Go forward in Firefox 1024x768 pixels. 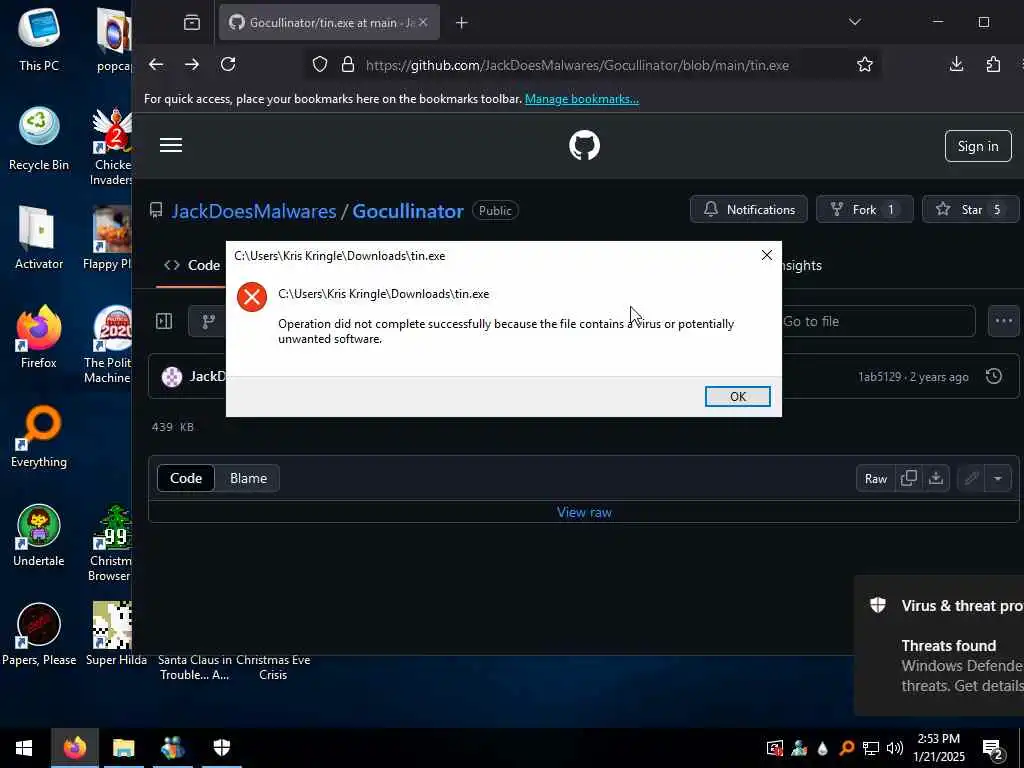192,64
